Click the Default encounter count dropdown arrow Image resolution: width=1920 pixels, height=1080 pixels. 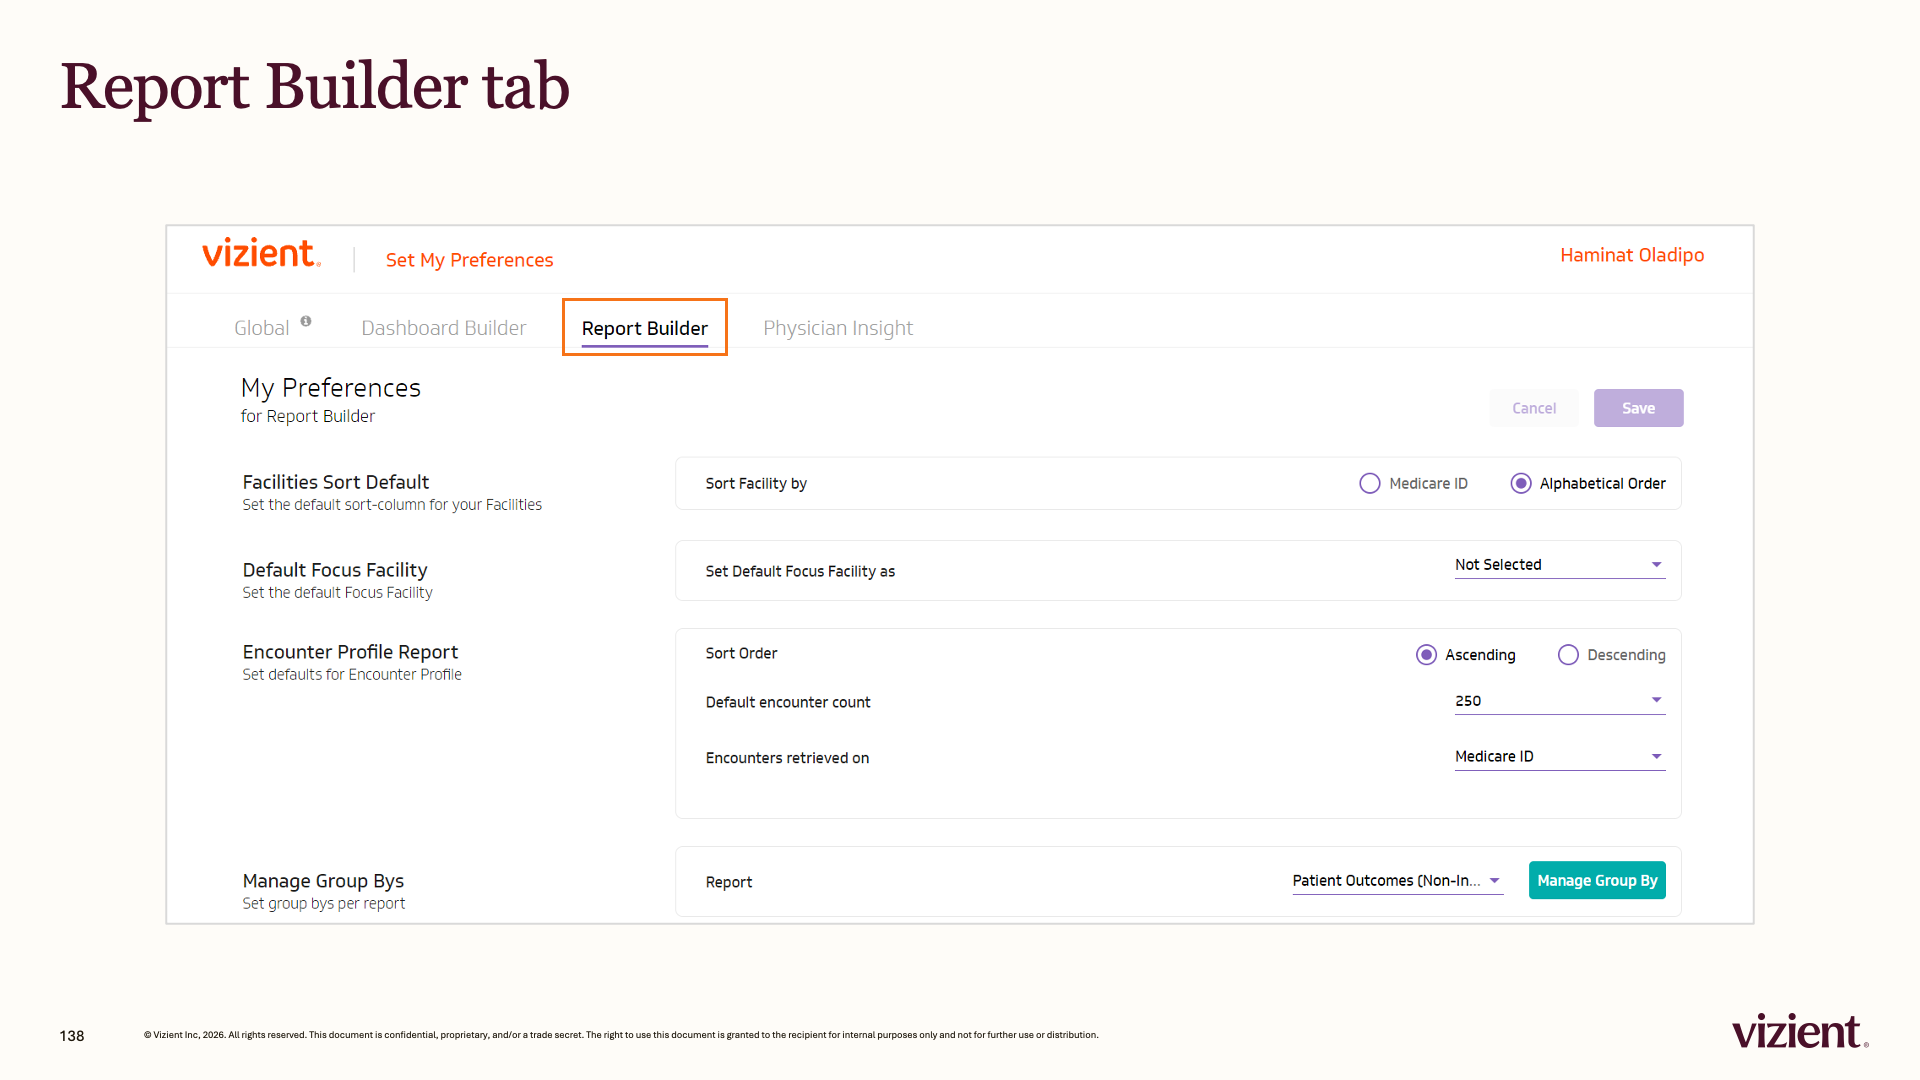[1657, 700]
